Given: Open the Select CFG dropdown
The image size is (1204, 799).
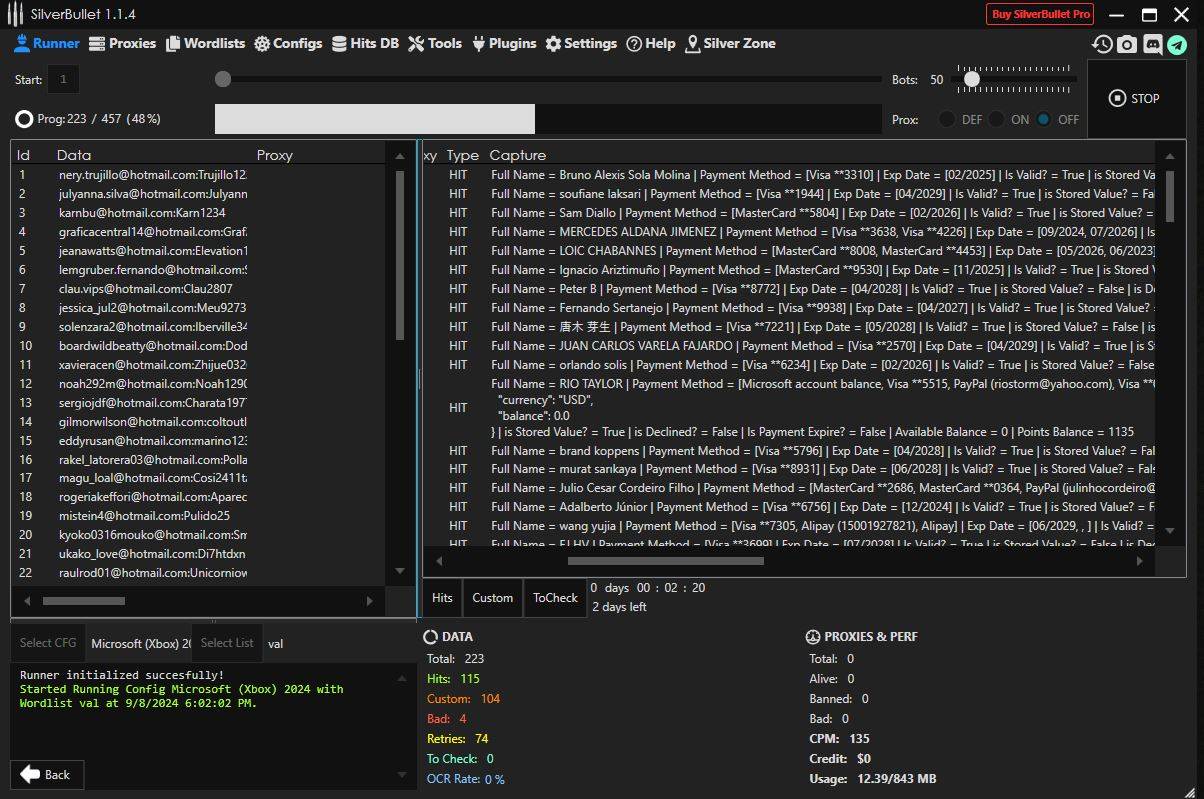Looking at the screenshot, I should 47,643.
